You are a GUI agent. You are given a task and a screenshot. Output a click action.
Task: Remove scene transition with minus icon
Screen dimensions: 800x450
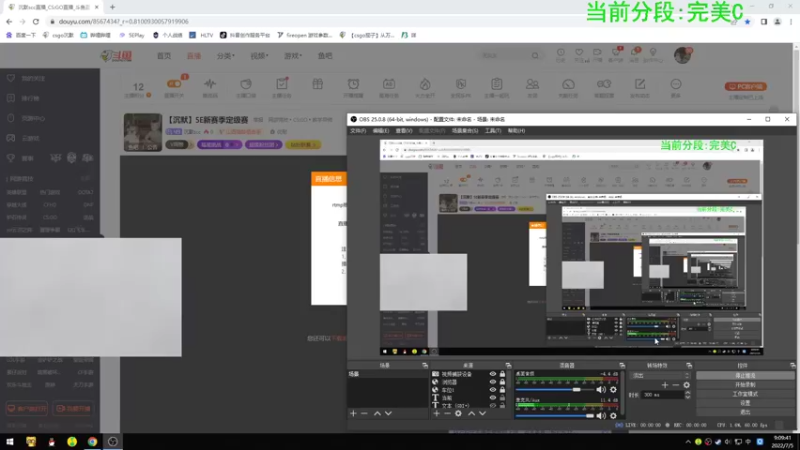(x=676, y=385)
